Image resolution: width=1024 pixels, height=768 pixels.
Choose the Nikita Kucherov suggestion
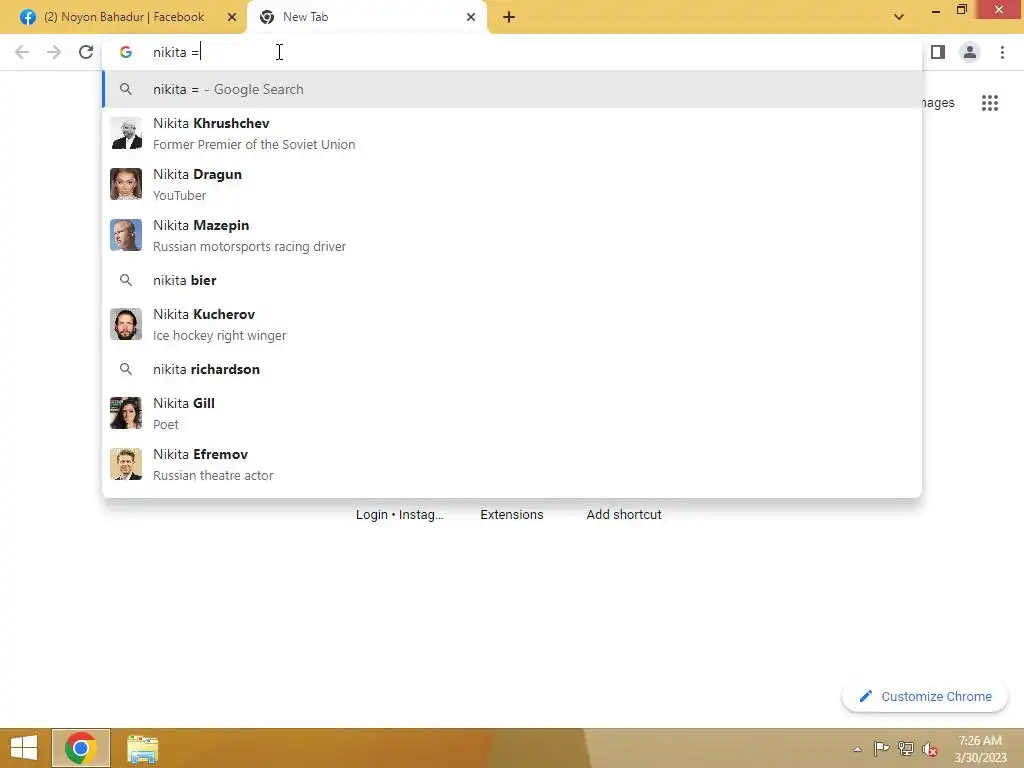coord(512,324)
